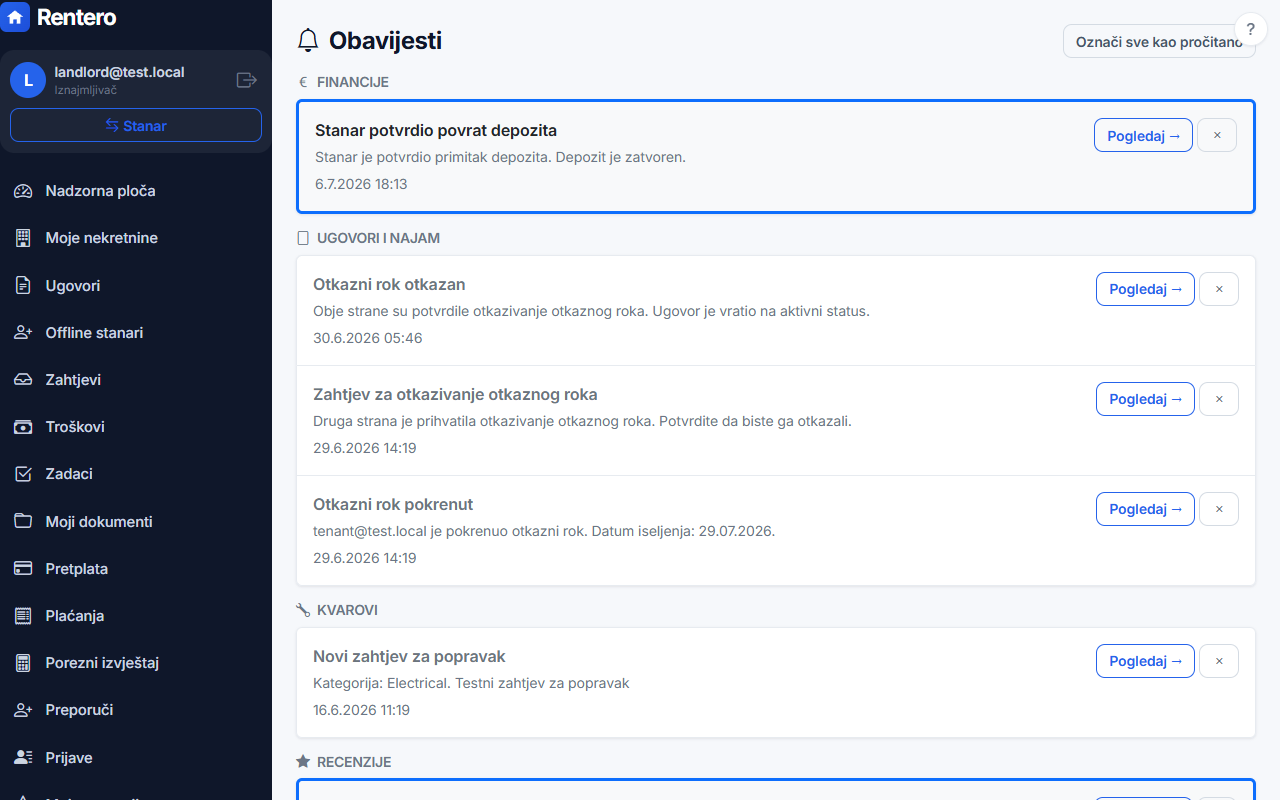Click the Rentero home logo icon
Image resolution: width=1280 pixels, height=800 pixels.
point(15,17)
